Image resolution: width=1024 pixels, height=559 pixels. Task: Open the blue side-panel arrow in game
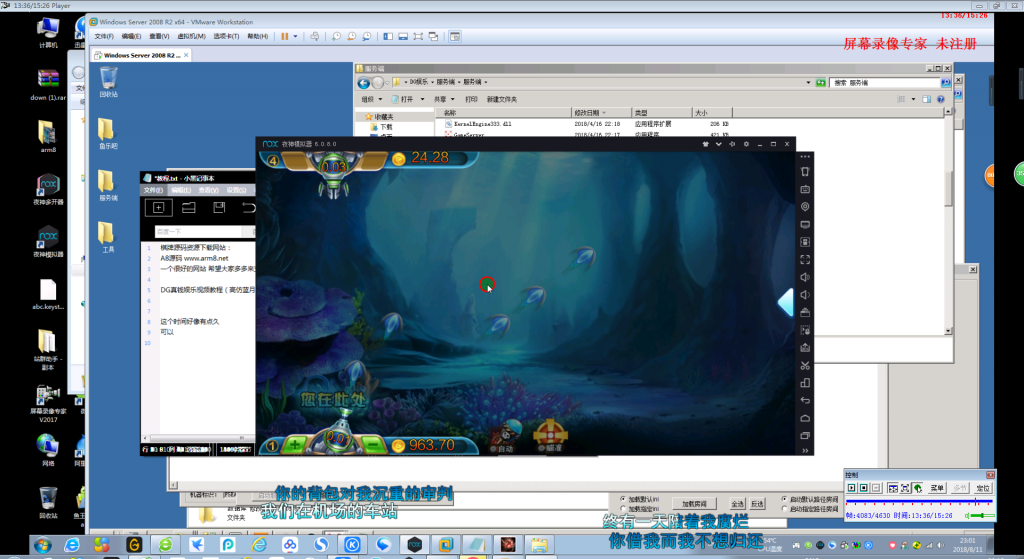[x=786, y=302]
